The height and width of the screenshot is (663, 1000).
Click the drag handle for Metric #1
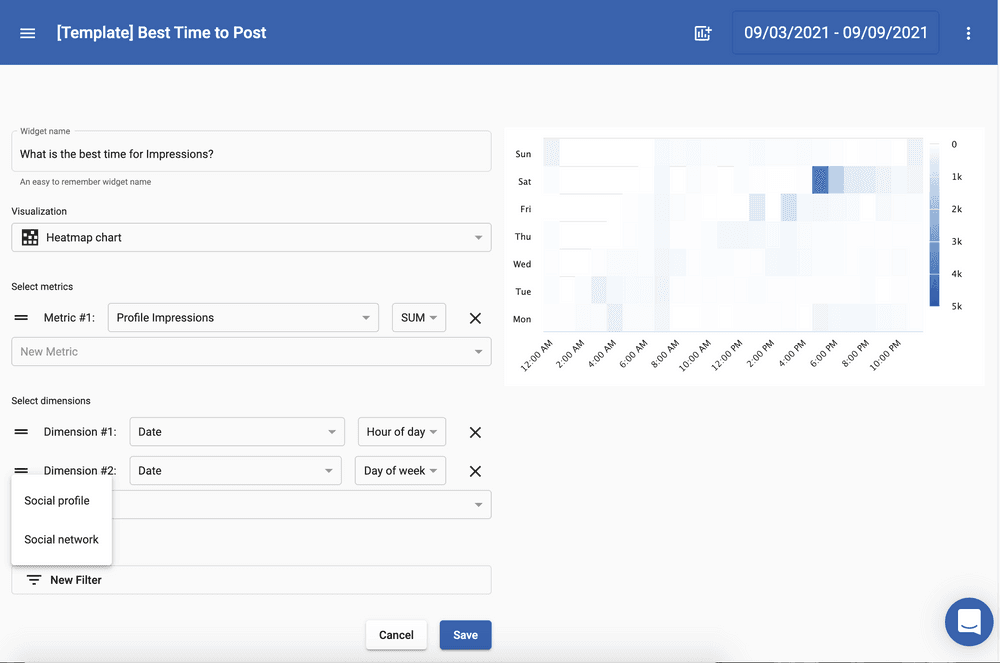[x=21, y=318]
